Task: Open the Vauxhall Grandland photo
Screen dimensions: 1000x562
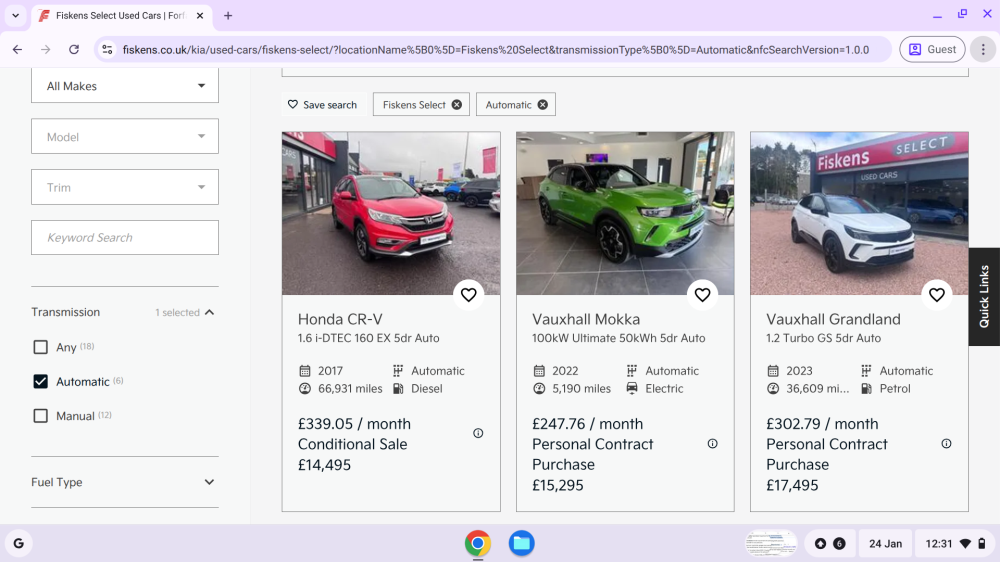Action: click(859, 213)
